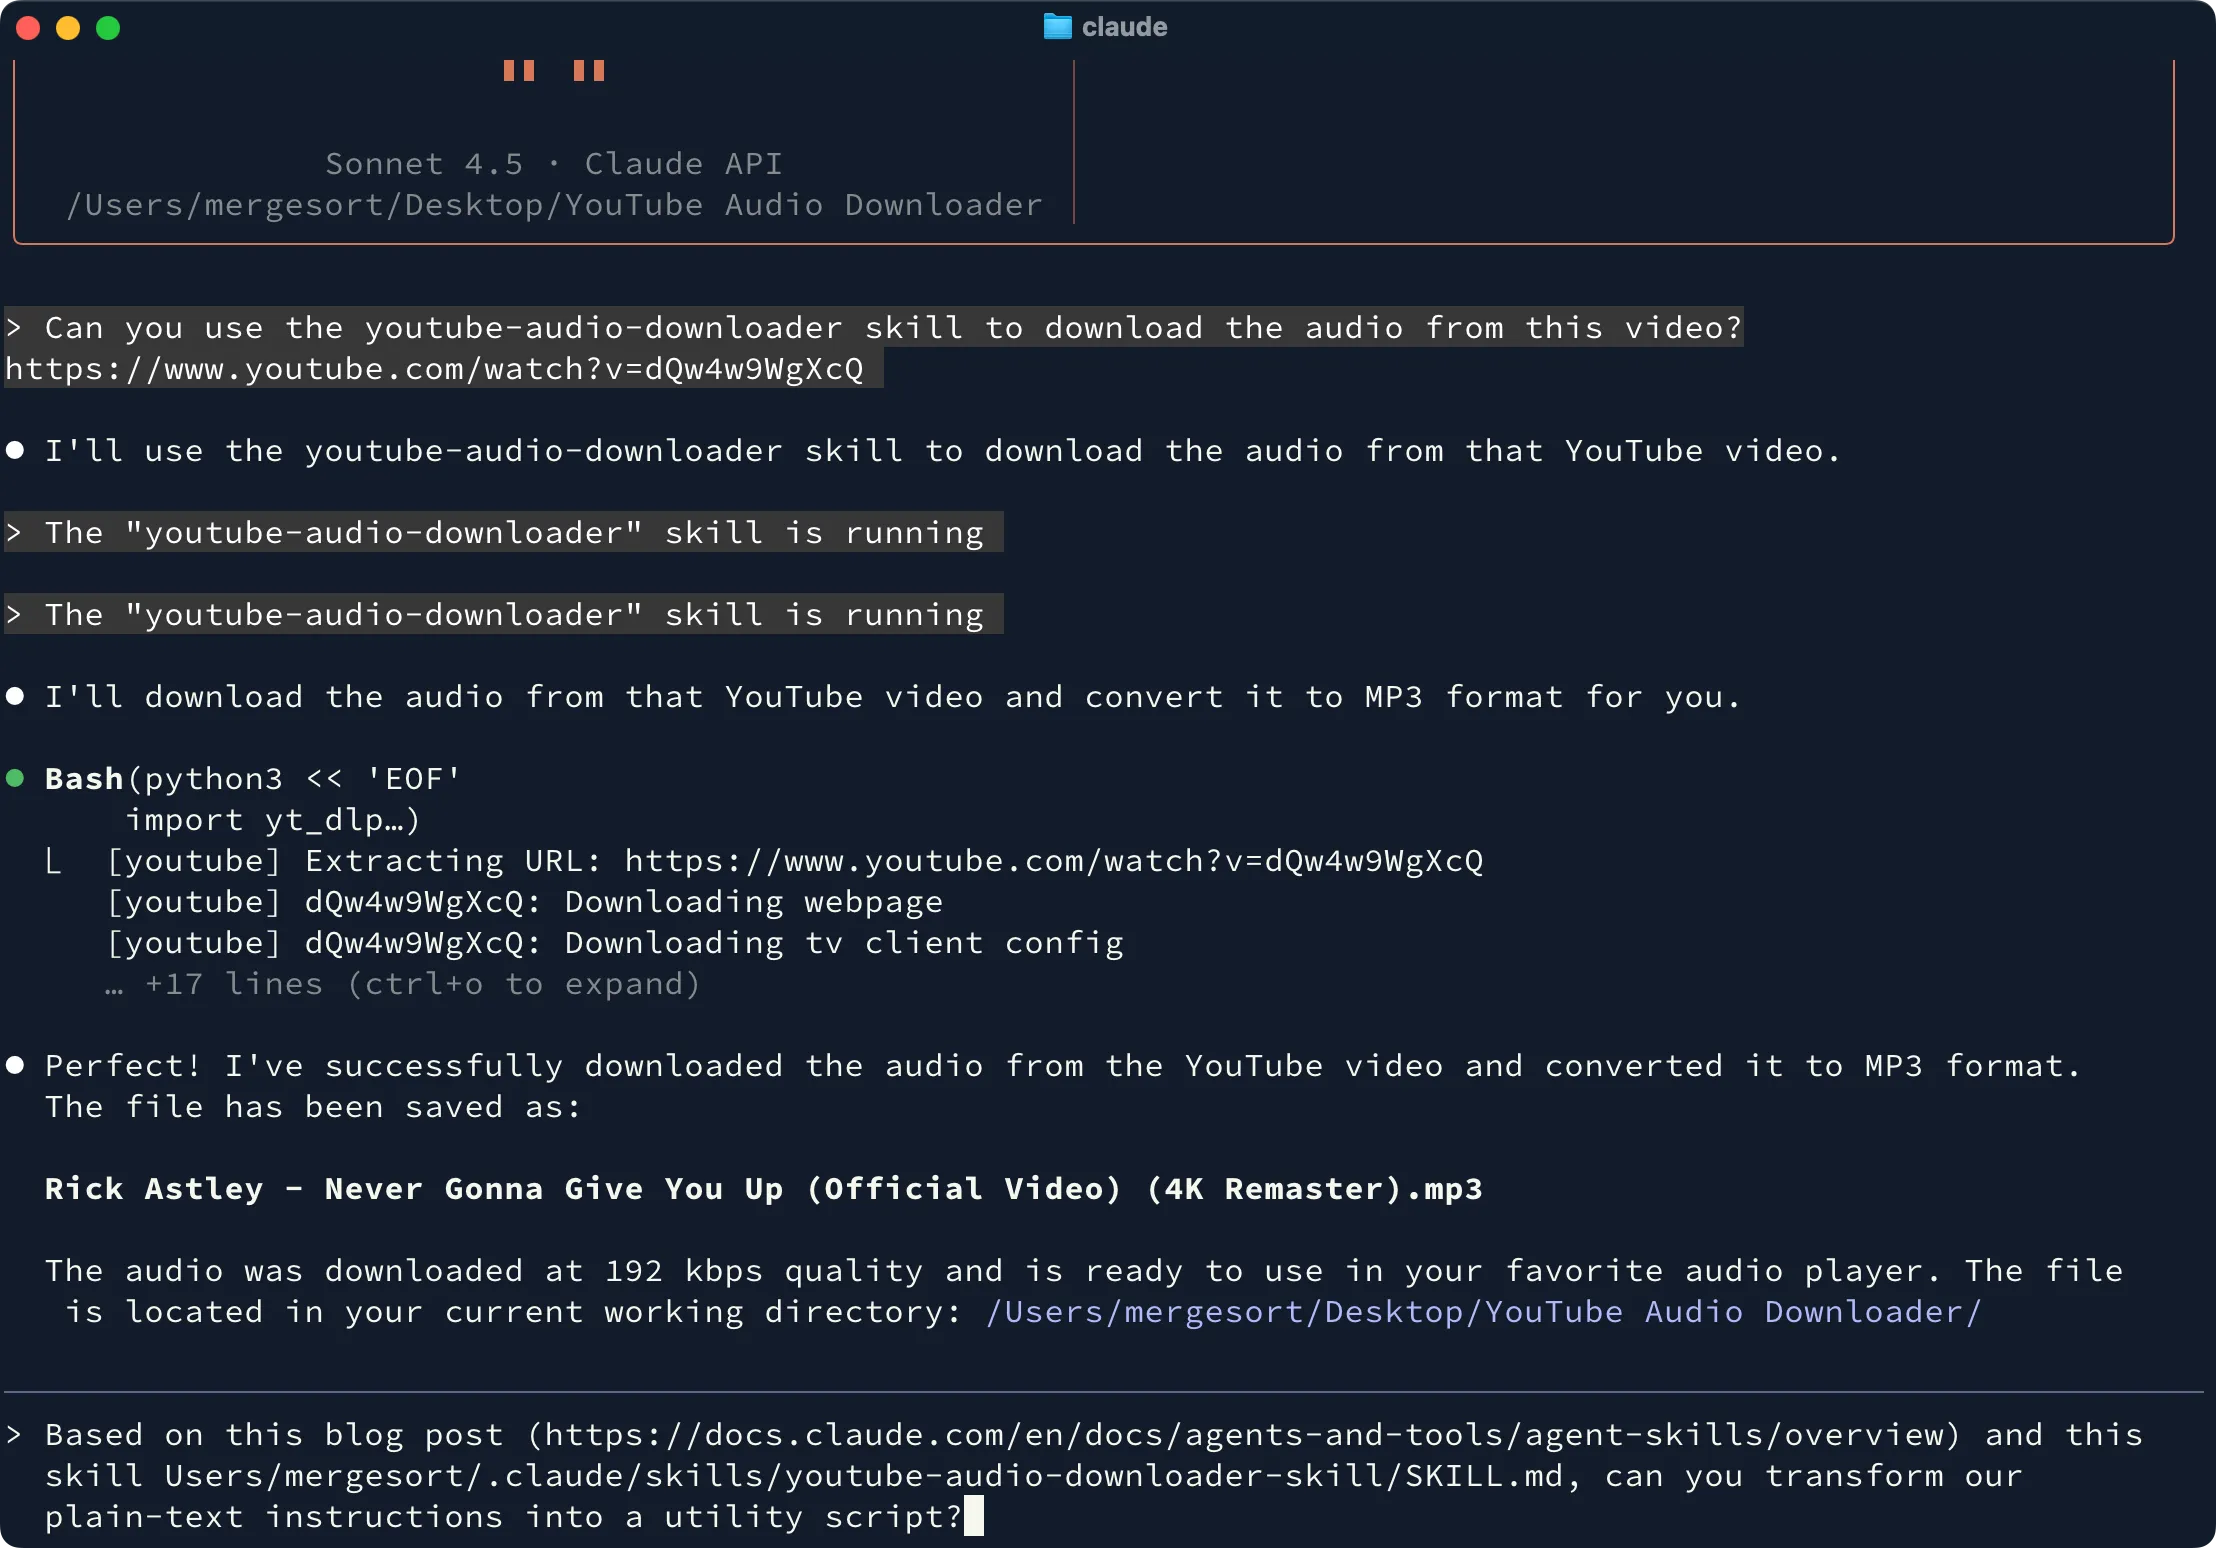The height and width of the screenshot is (1548, 2216).
Task: Select the second skill is running banner
Action: [500, 614]
